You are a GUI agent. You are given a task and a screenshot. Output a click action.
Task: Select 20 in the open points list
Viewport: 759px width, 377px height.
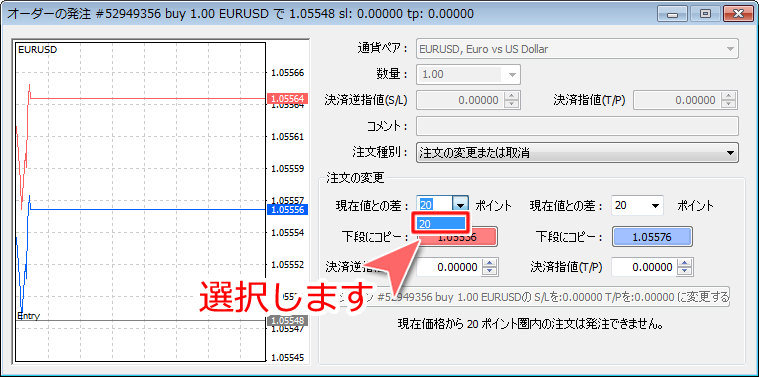coord(440,224)
